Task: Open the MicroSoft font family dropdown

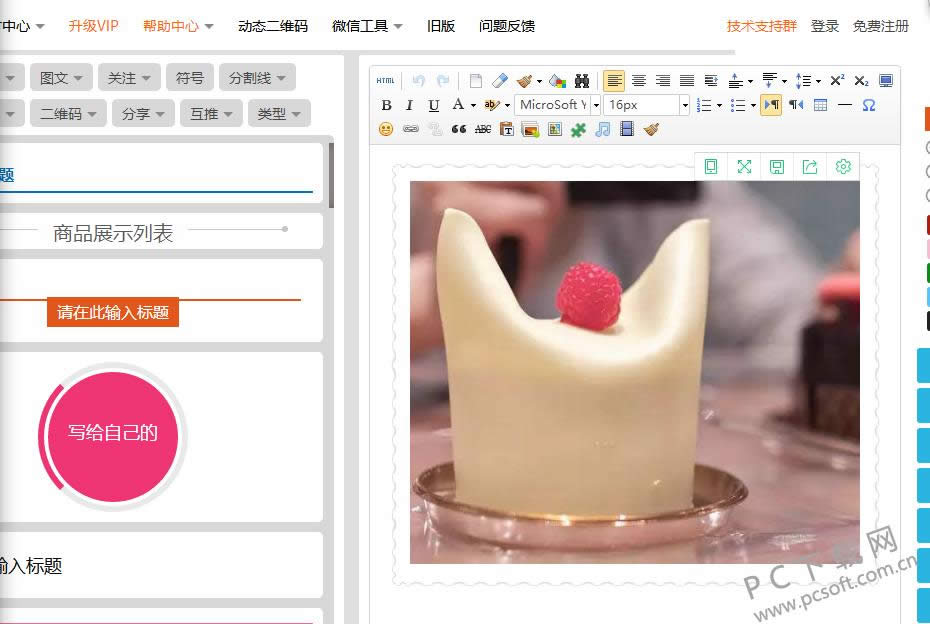Action: pyautogui.click(x=556, y=104)
